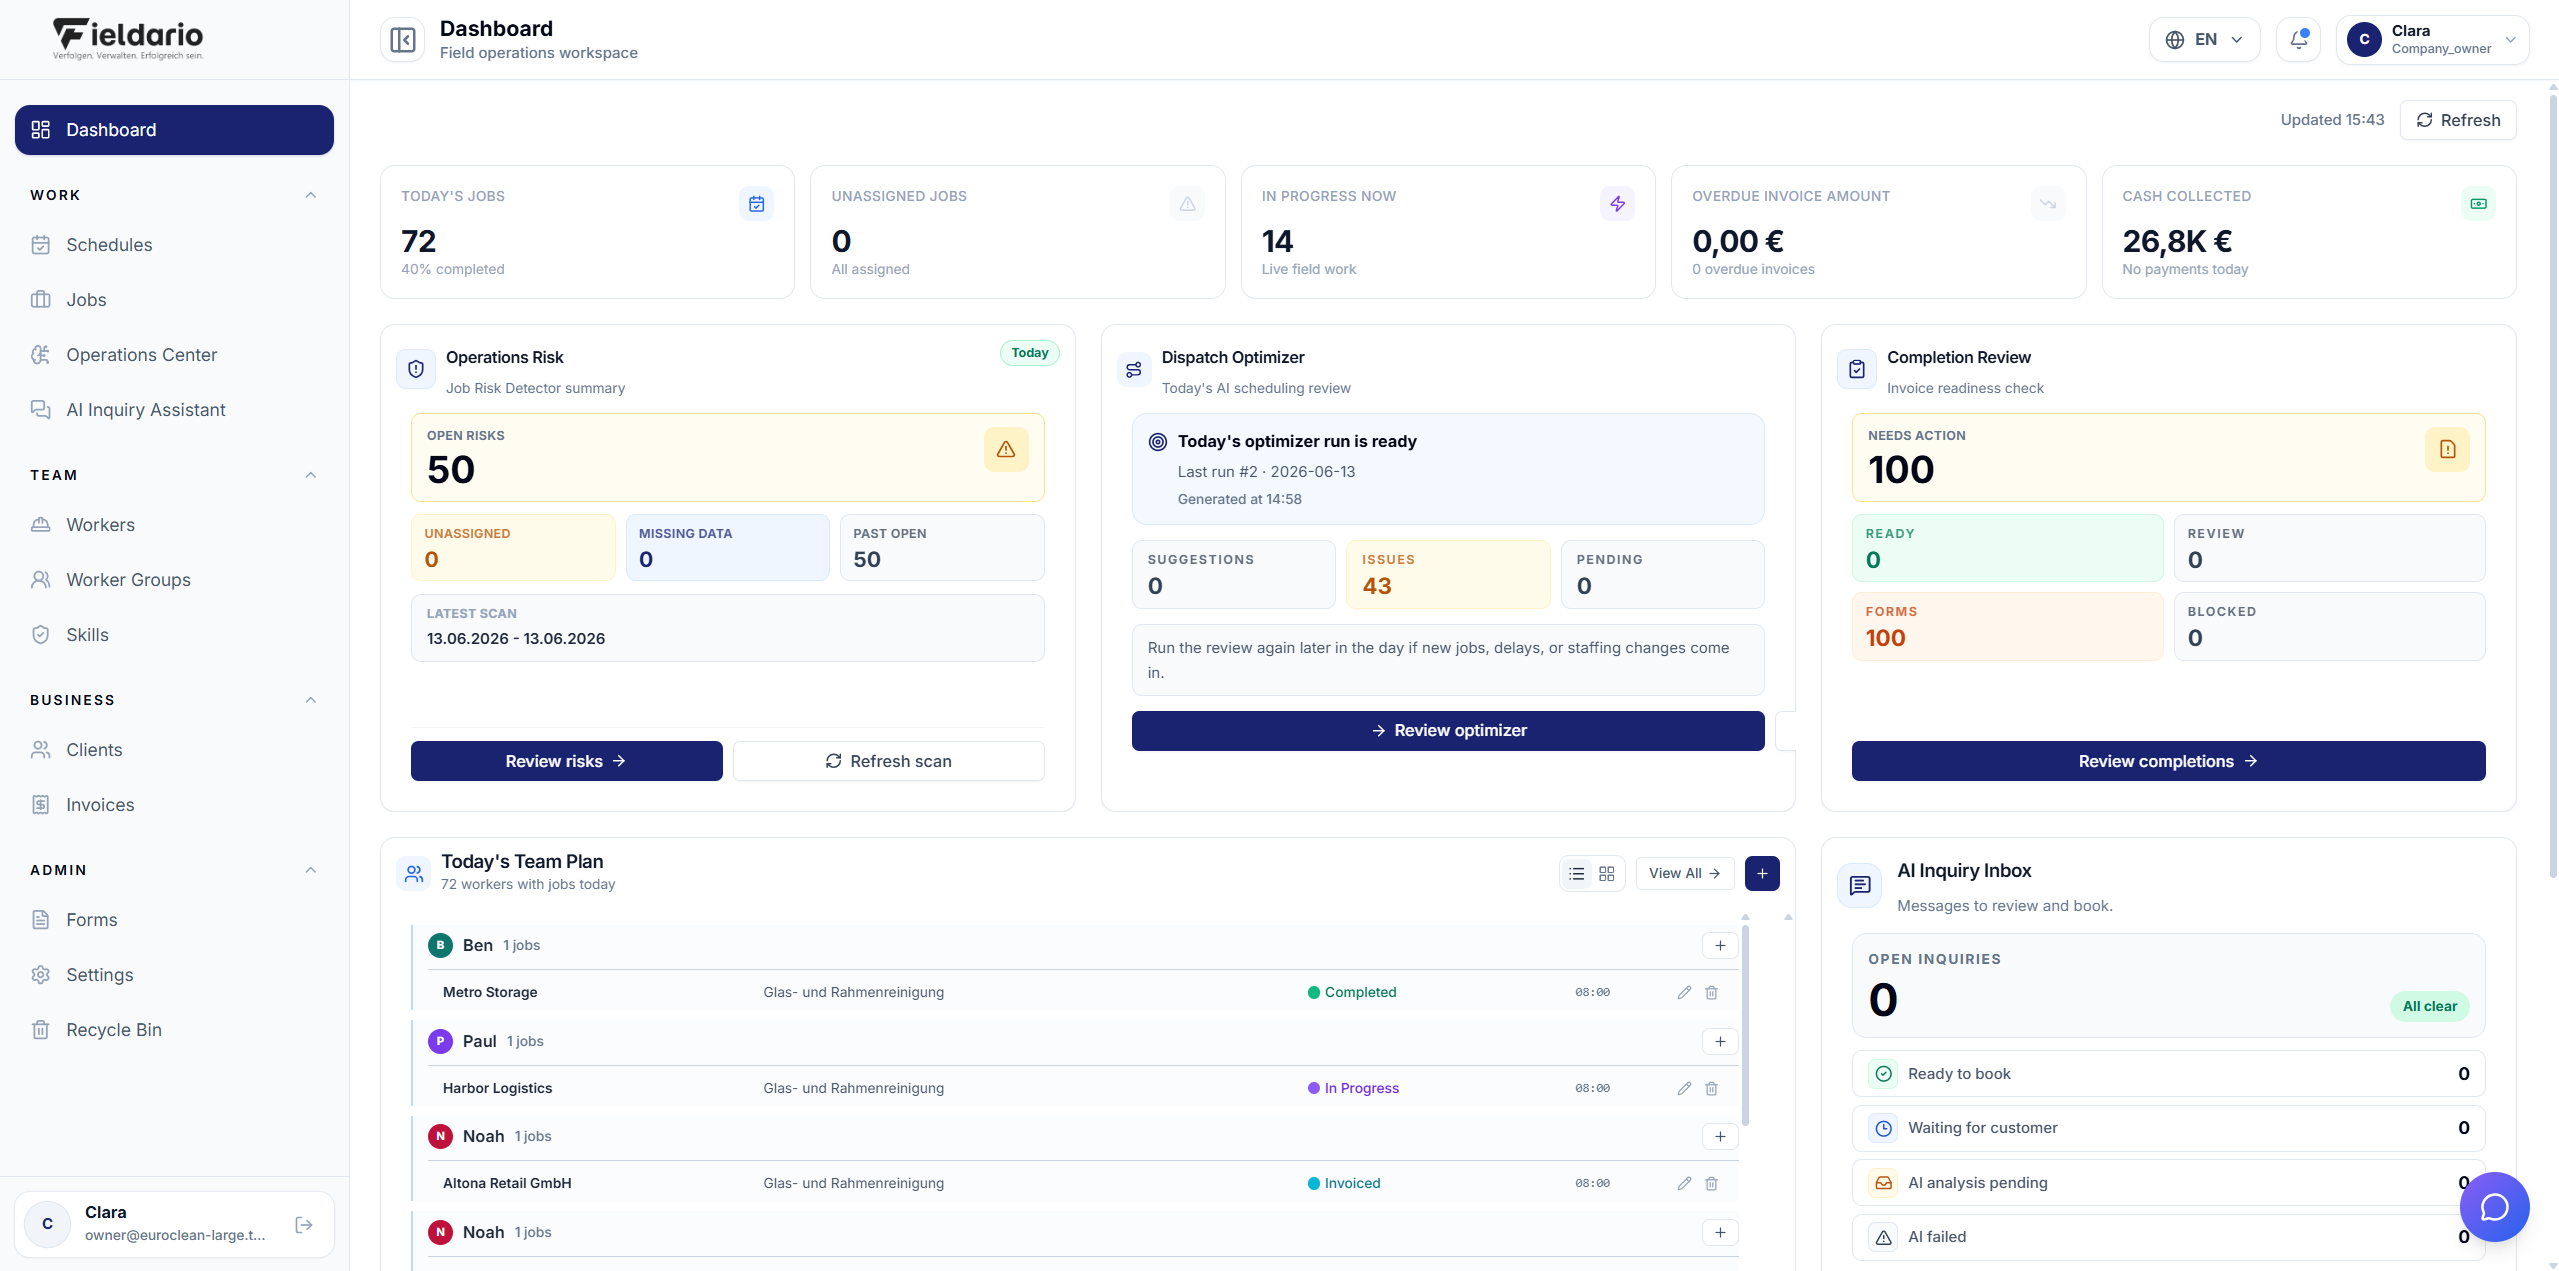The height and width of the screenshot is (1271, 2559).
Task: Open the Clients page
Action: [174, 750]
